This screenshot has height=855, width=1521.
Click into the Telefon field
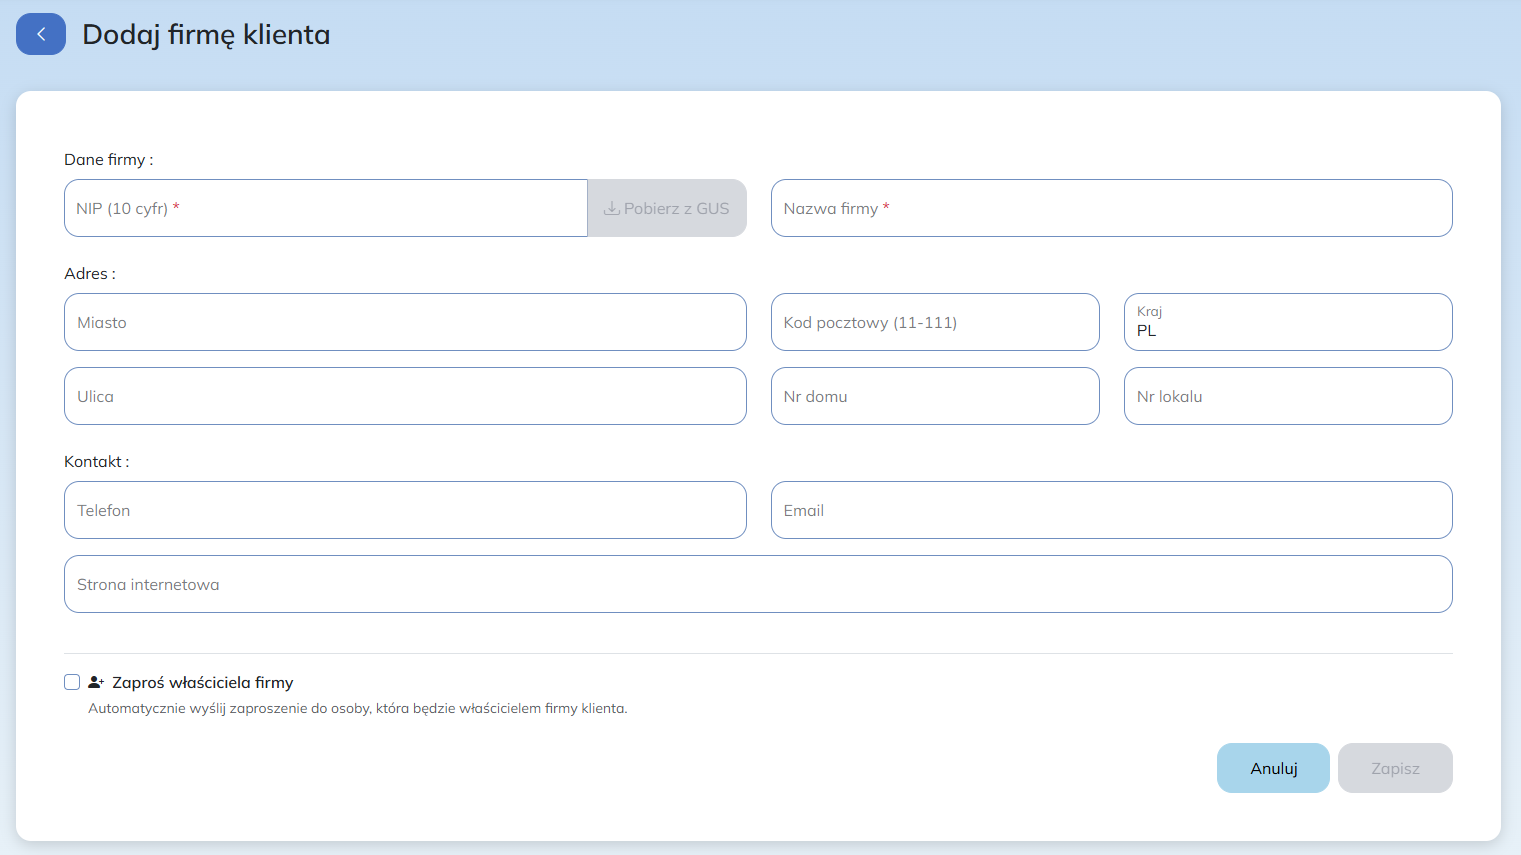pos(405,510)
